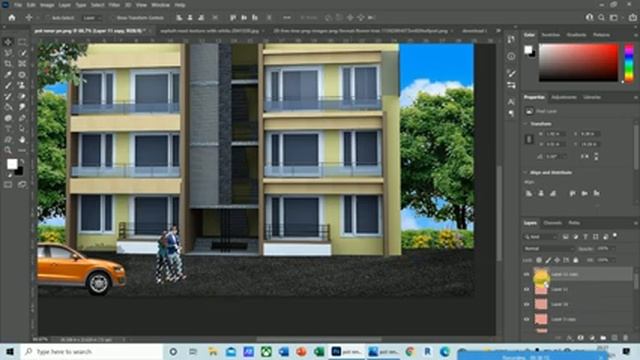Image resolution: width=640 pixels, height=360 pixels.
Task: Open the Image menu
Action: click(x=47, y=5)
